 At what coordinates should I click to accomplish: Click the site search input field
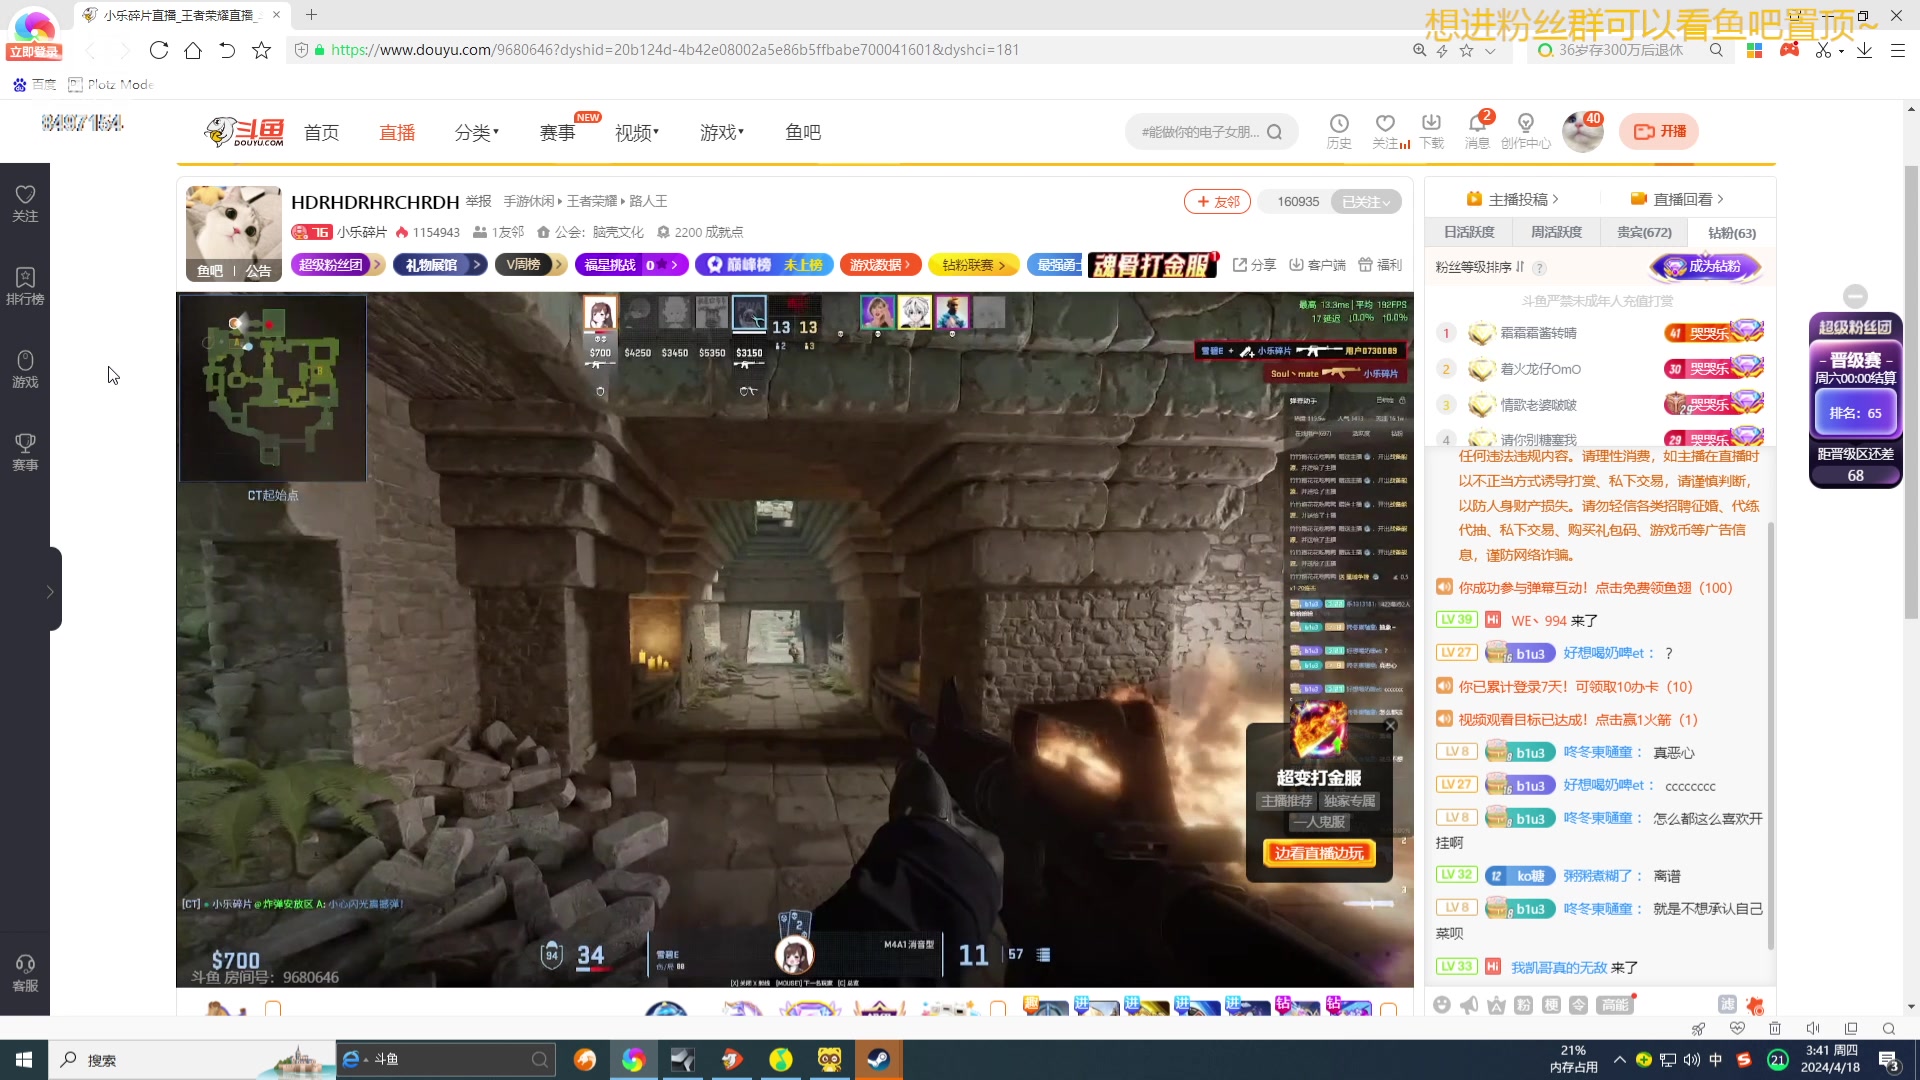[x=1200, y=132]
